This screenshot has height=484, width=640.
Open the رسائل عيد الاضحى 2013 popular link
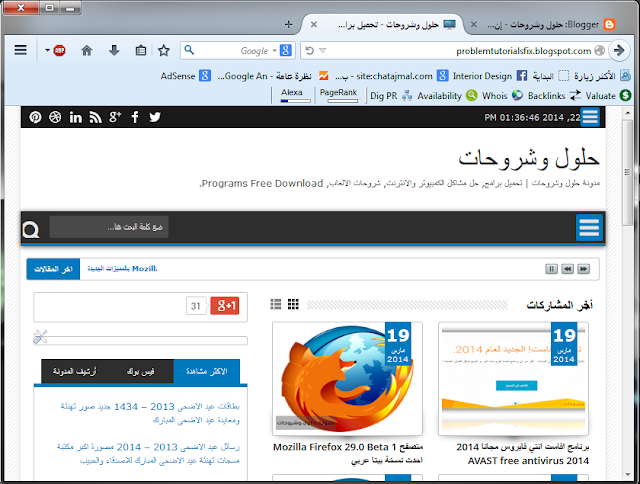point(148,453)
